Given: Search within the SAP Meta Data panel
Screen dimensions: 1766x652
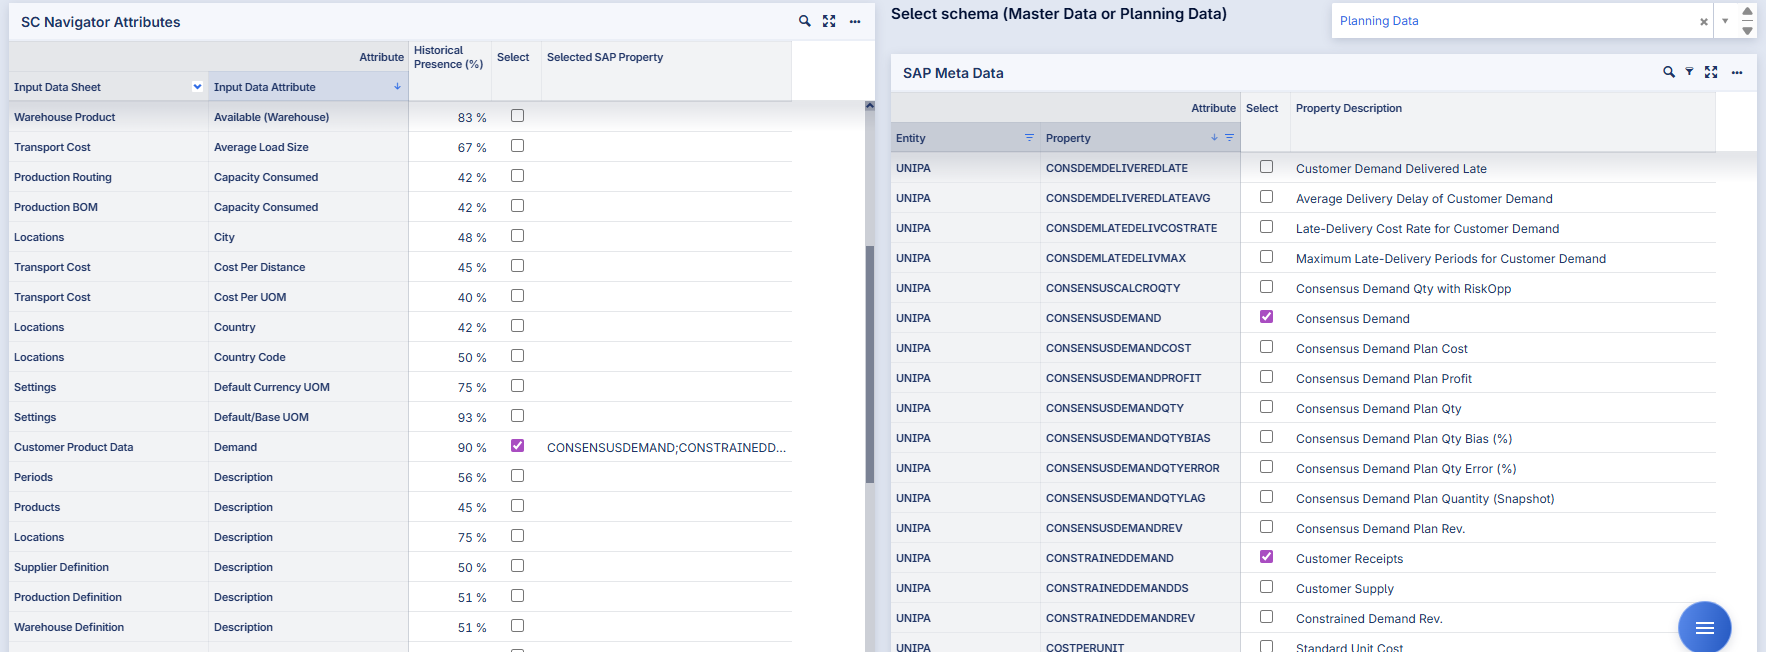Looking at the screenshot, I should pyautogui.click(x=1668, y=72).
